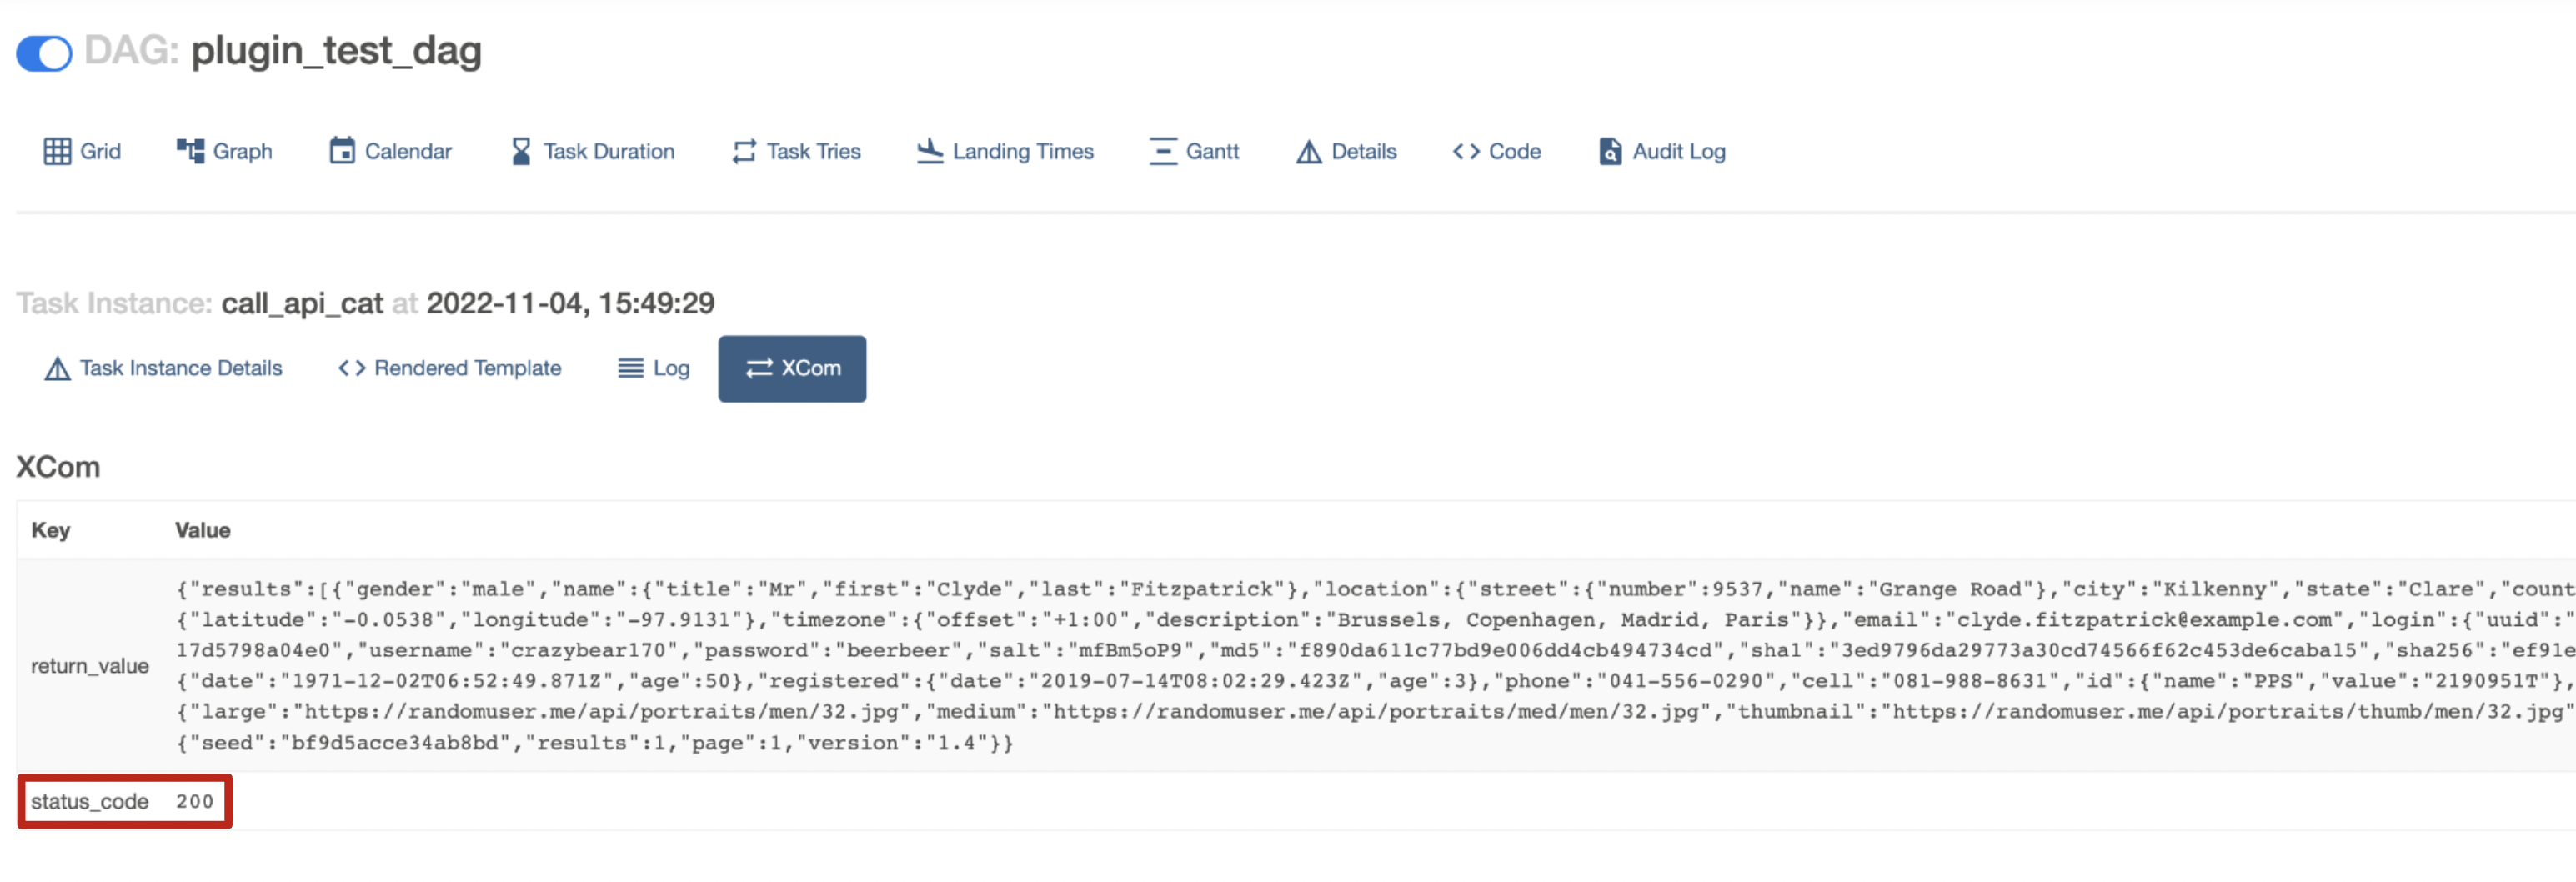The width and height of the screenshot is (2576, 882).
Task: Pause the plugin_test_dag DAG toggle
Action: 43,53
